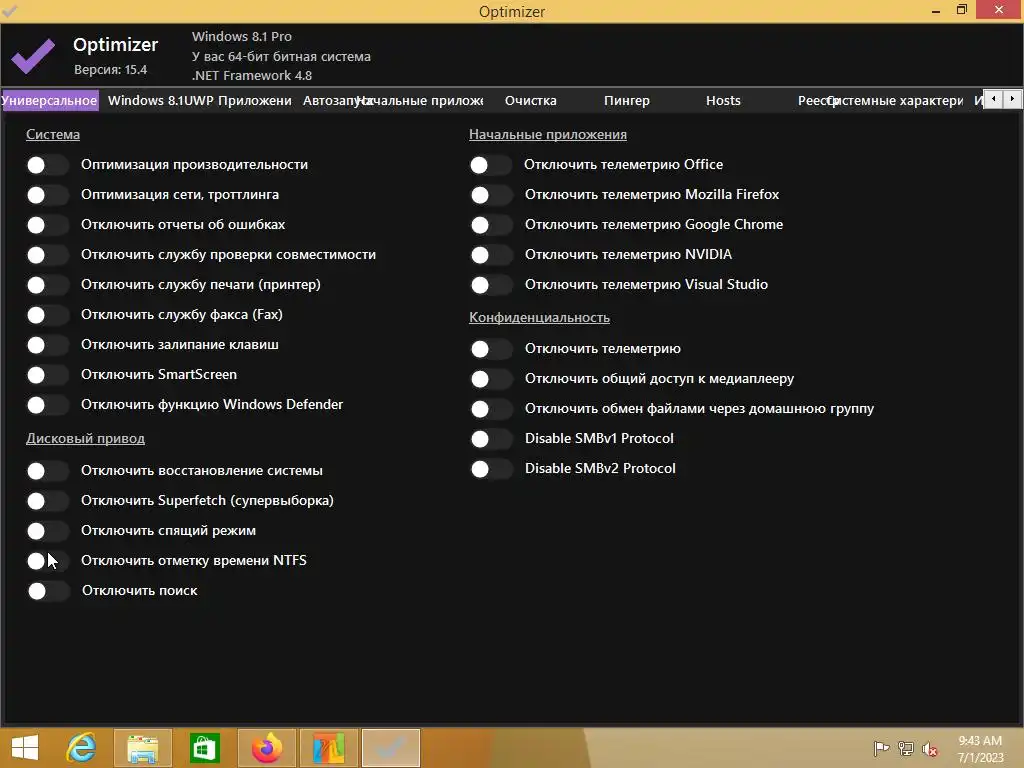Switch to the Очистка tab
The height and width of the screenshot is (768, 1024).
pyautogui.click(x=530, y=101)
